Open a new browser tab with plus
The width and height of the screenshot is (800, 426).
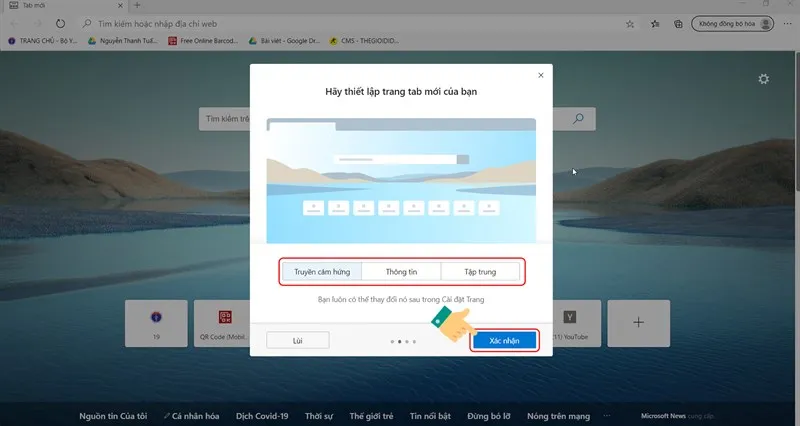pyautogui.click(x=137, y=6)
